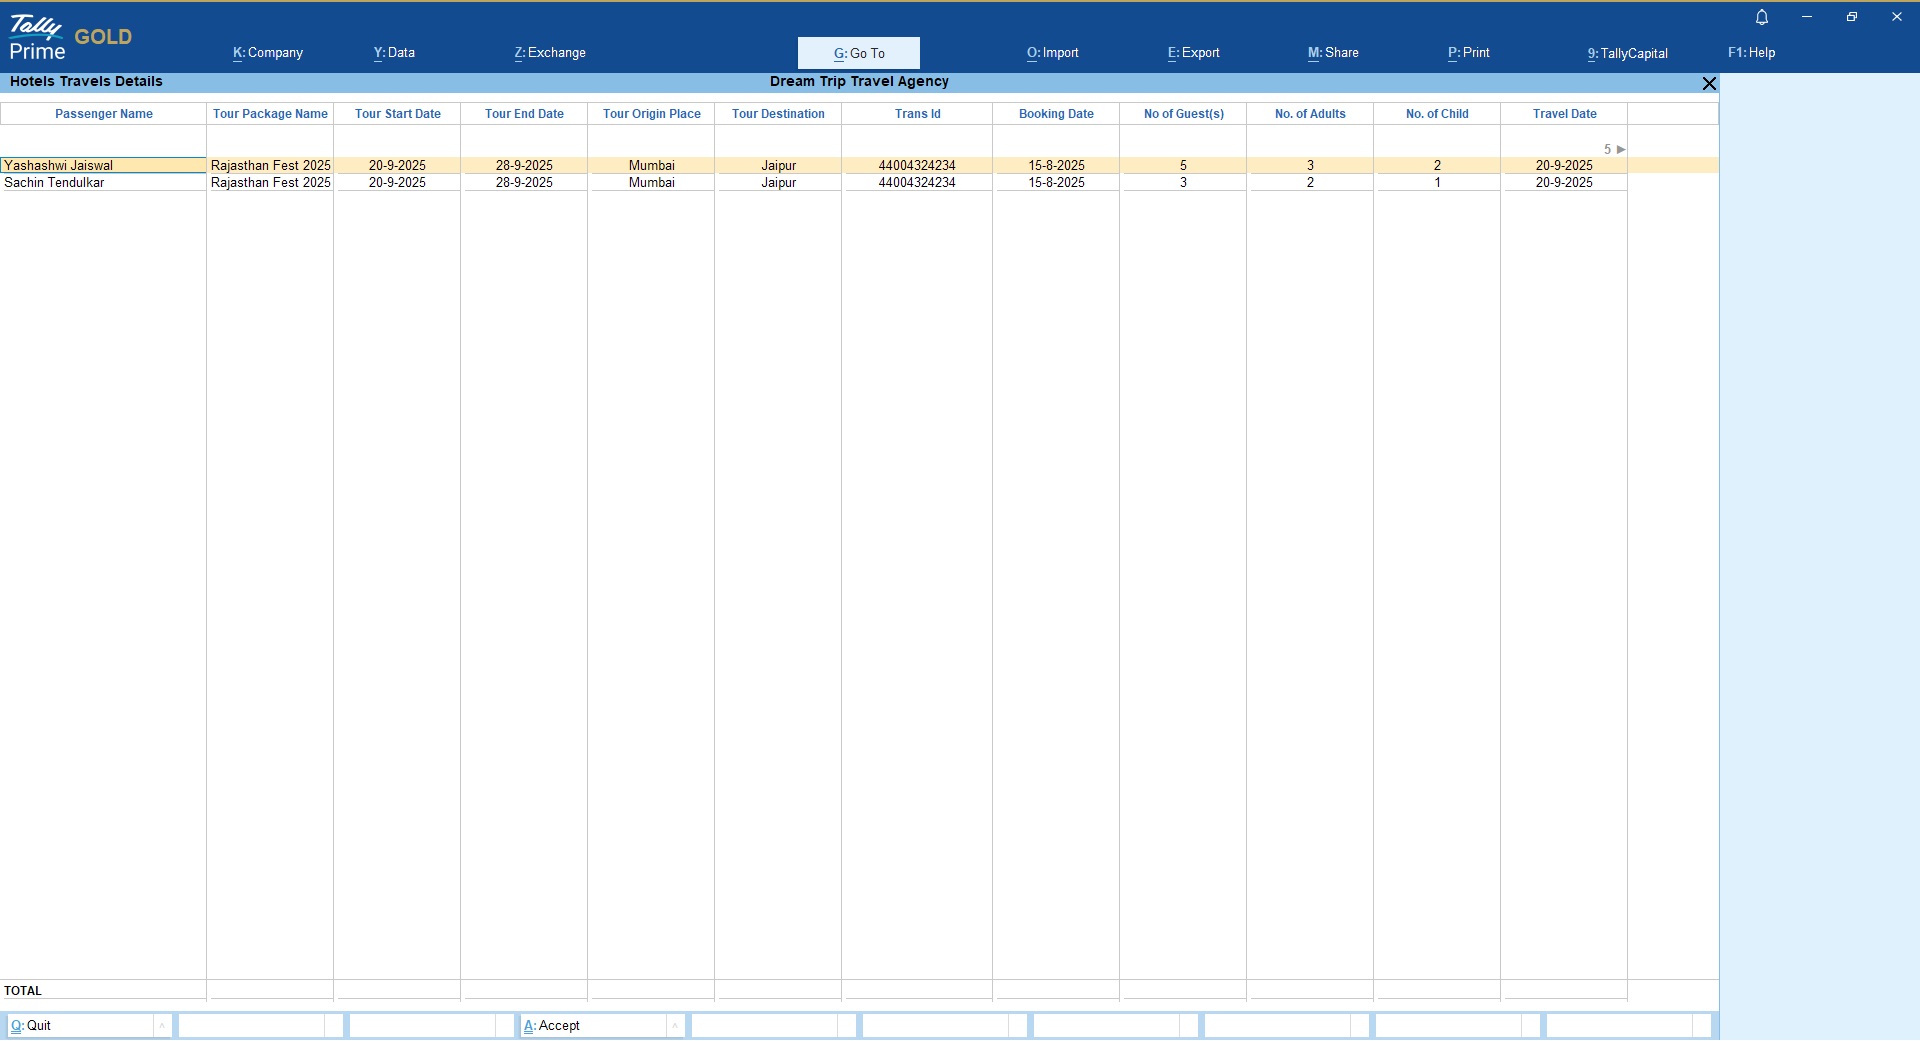Open F1 Help
This screenshot has width=1920, height=1041.
pyautogui.click(x=1751, y=53)
